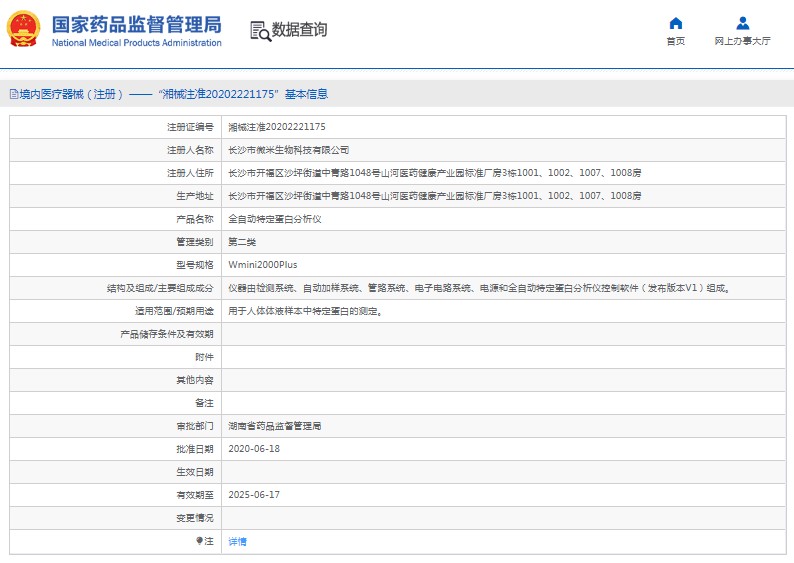The image size is (794, 563).
Task: Click registrant name 长沙市微米生物科技有限公司
Action: [289, 150]
